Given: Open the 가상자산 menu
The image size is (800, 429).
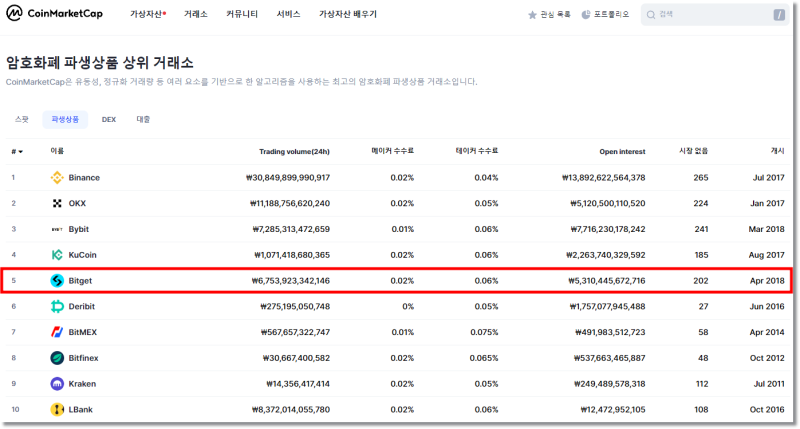Looking at the screenshot, I should point(148,14).
